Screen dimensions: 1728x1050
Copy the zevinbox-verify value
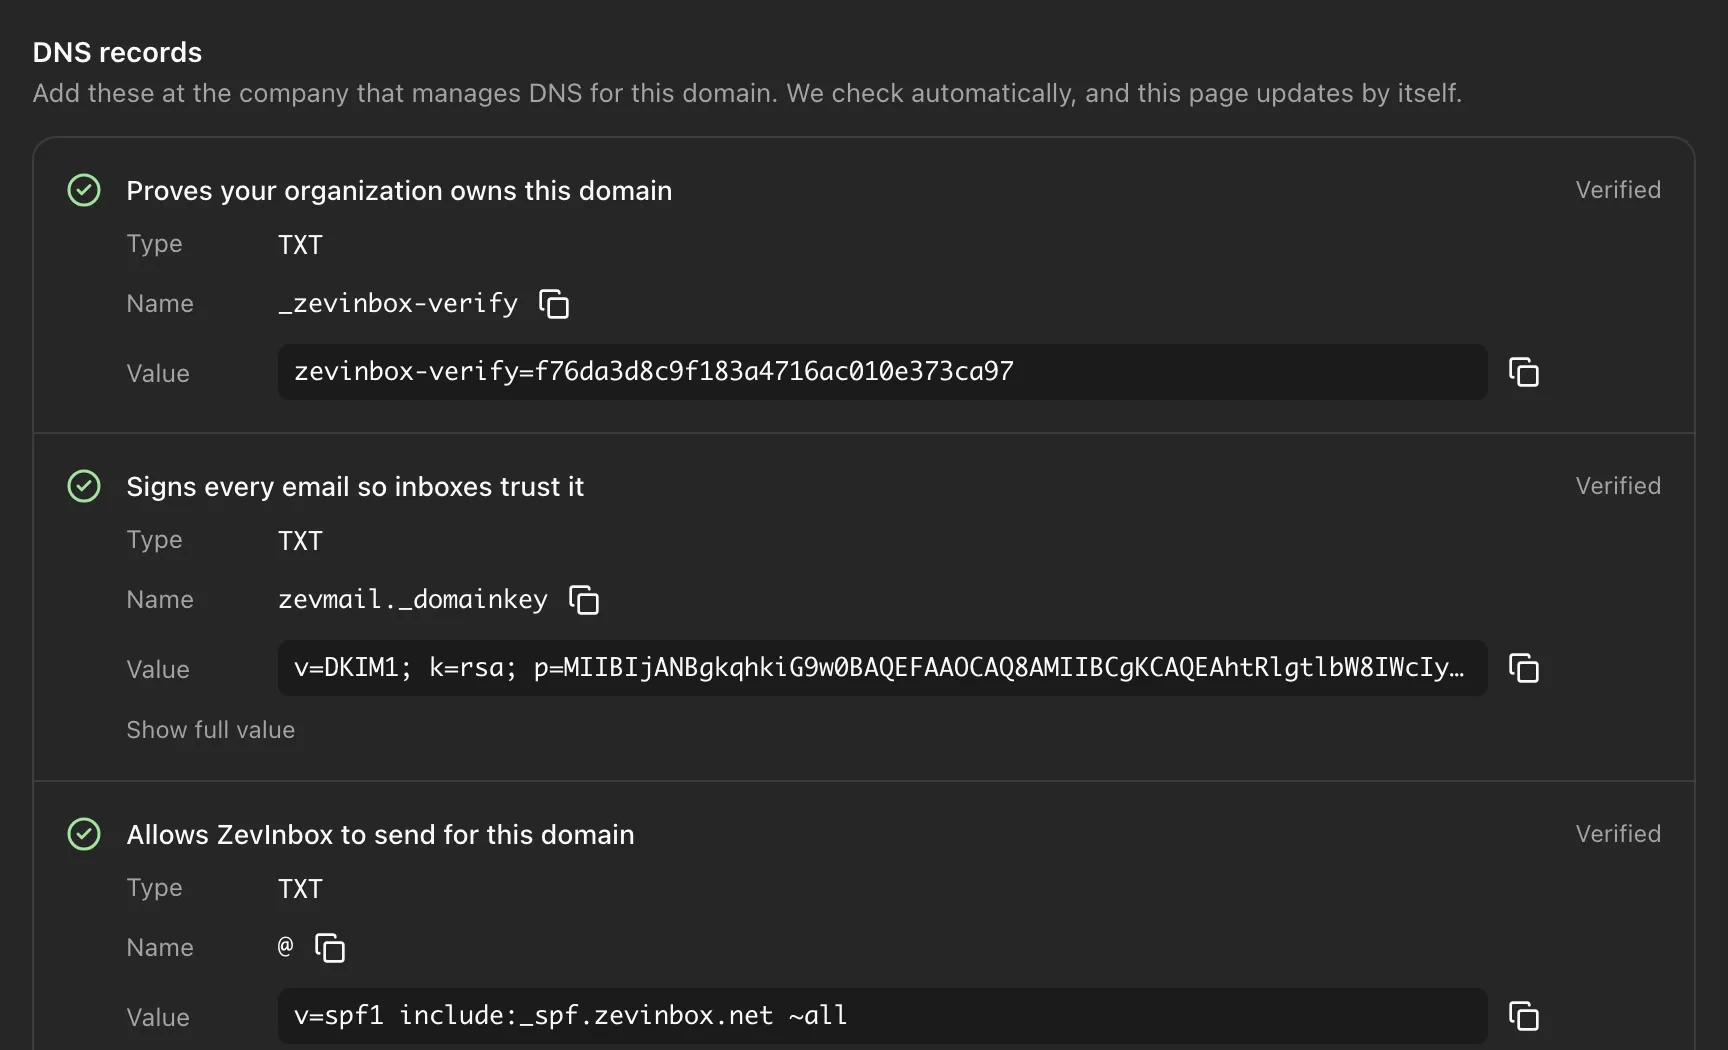pyautogui.click(x=1523, y=372)
